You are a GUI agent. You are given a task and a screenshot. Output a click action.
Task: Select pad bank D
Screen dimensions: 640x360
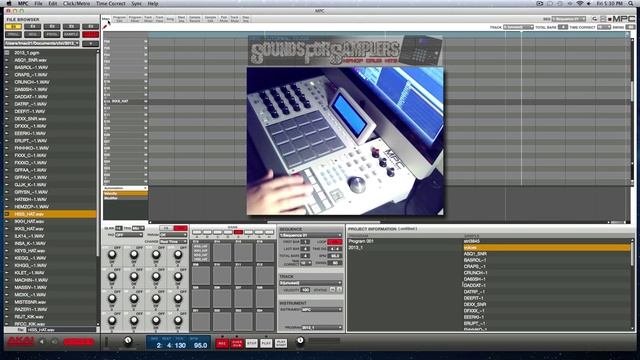228,232
